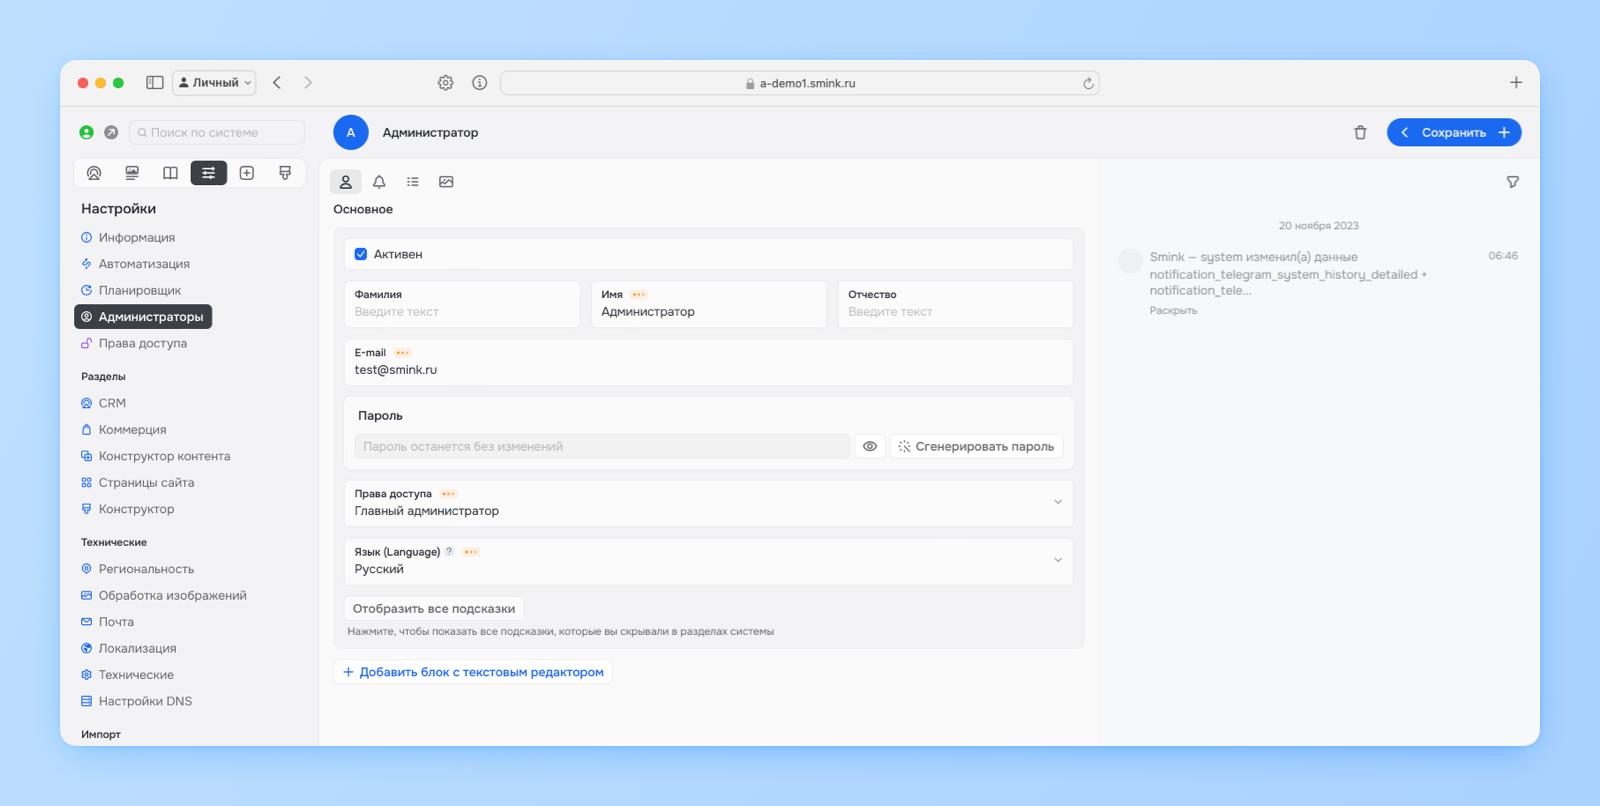The image size is (1600, 806).
Task: Open the CRM section toolbar icon
Action: (x=94, y=173)
